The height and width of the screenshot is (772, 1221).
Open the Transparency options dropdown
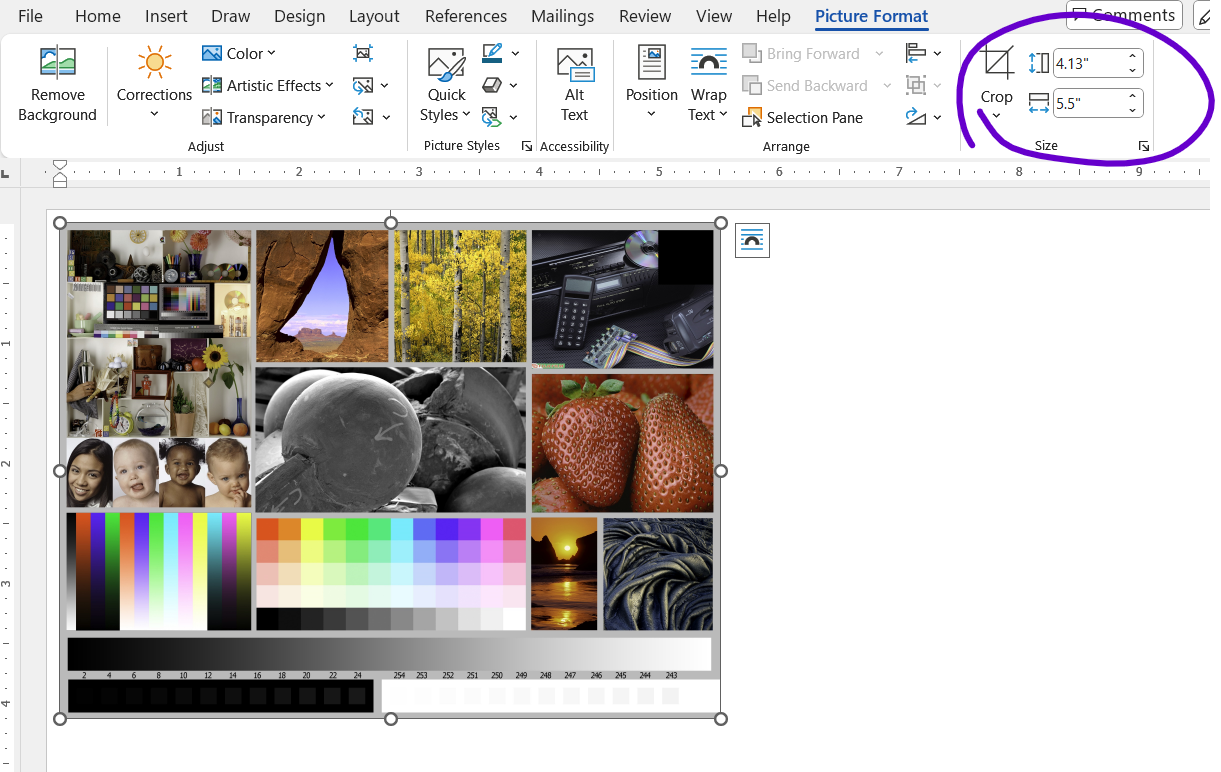click(264, 117)
